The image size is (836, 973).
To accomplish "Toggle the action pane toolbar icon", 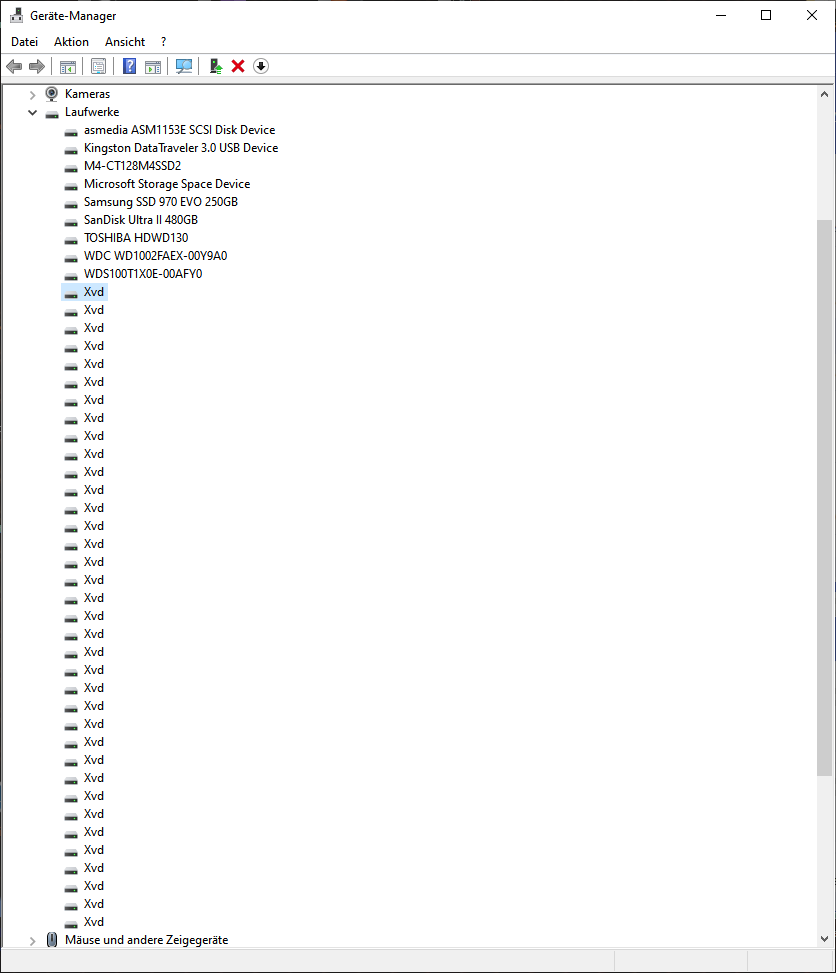I will point(153,66).
